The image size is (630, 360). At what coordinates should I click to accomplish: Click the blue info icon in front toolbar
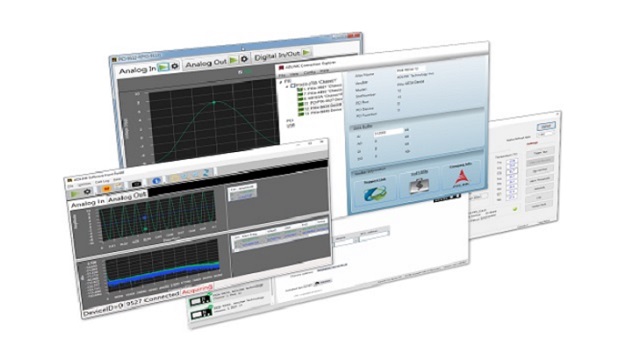click(x=157, y=181)
